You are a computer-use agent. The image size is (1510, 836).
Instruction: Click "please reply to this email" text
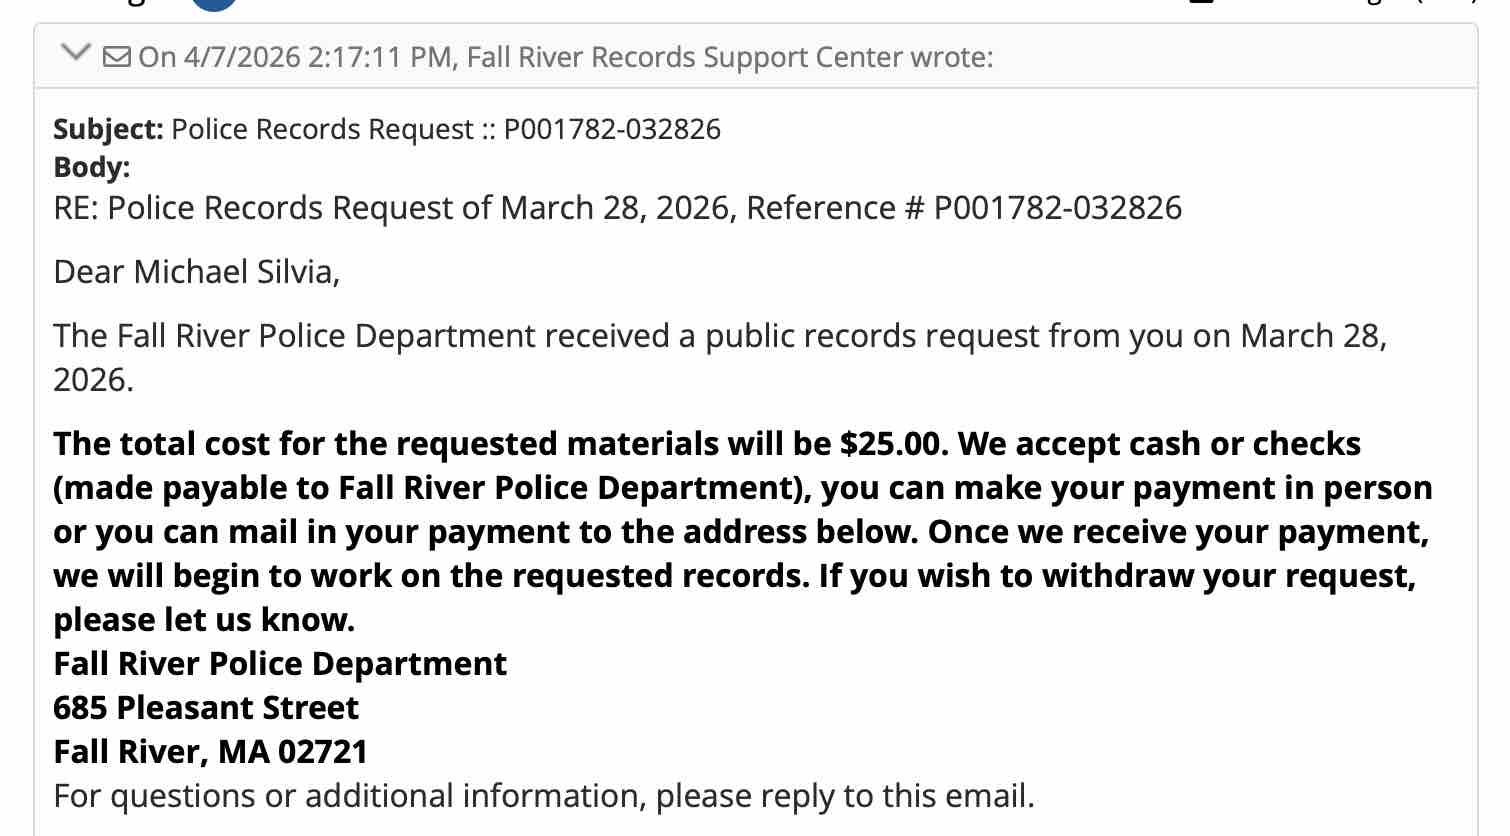pos(844,796)
